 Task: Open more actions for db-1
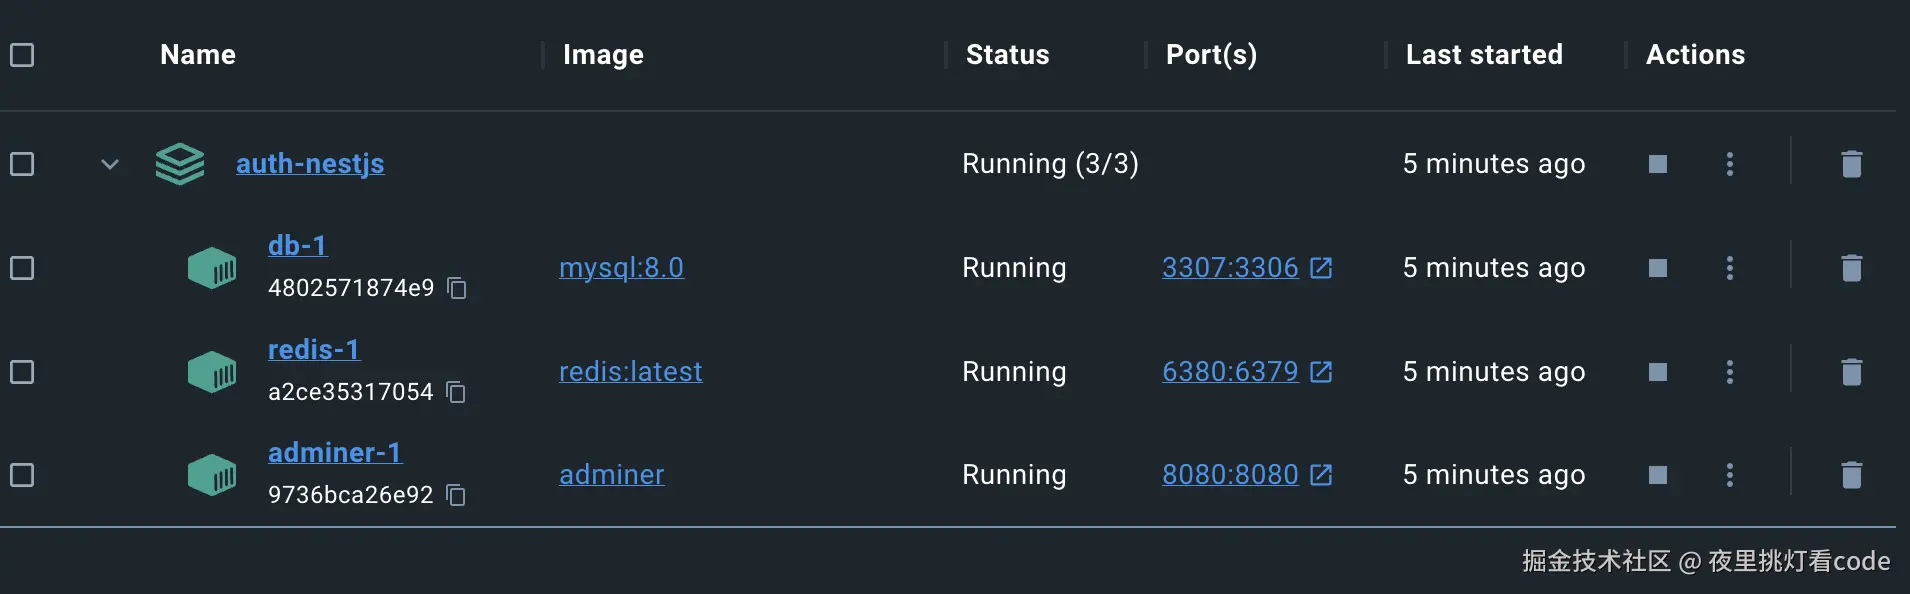coord(1729,268)
